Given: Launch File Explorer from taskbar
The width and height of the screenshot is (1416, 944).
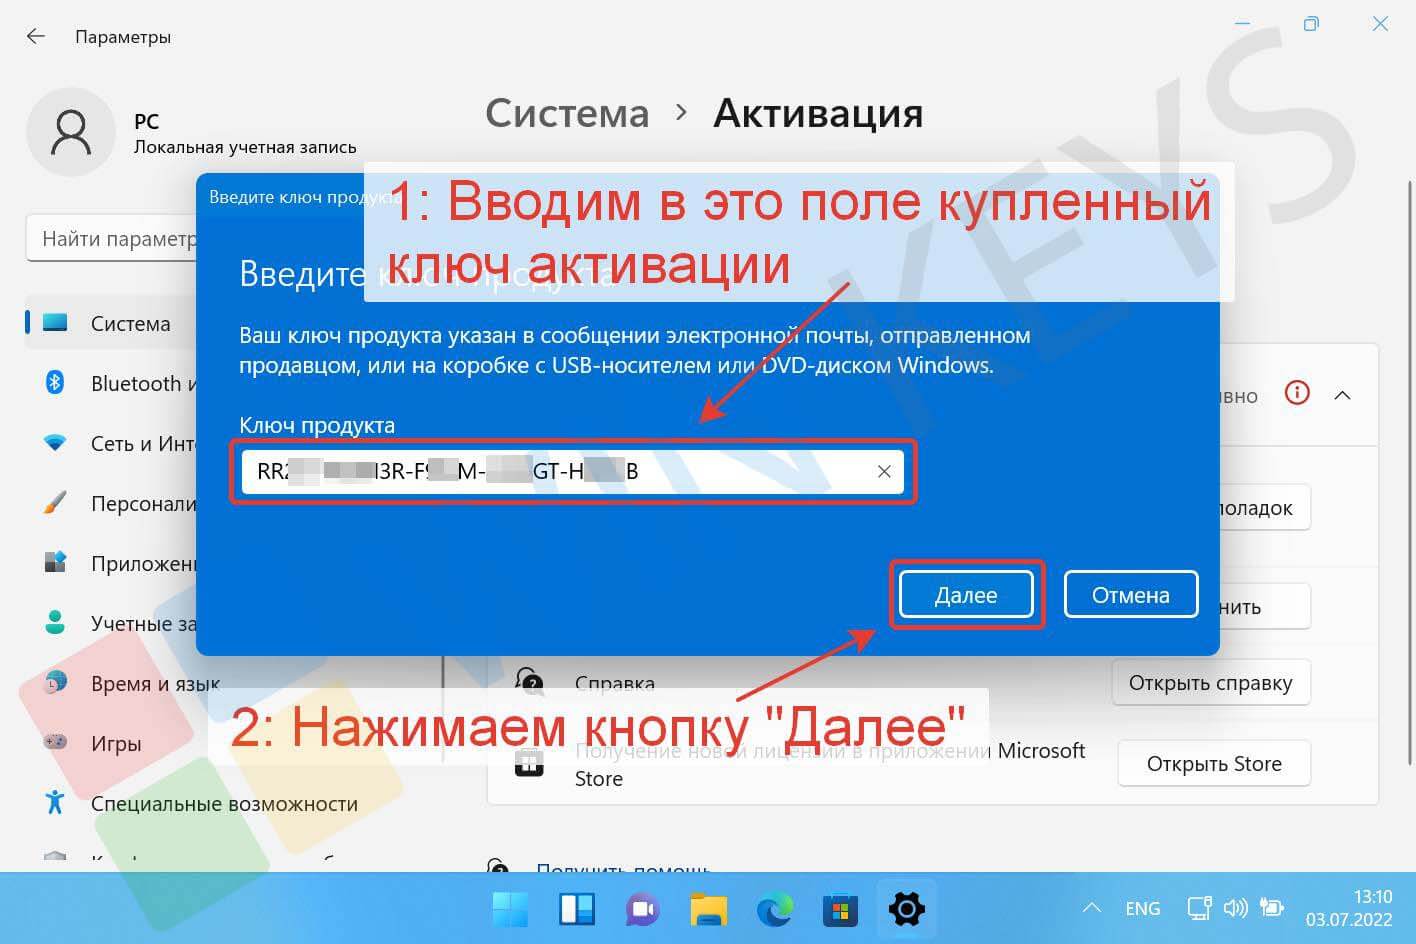Looking at the screenshot, I should tap(708, 909).
